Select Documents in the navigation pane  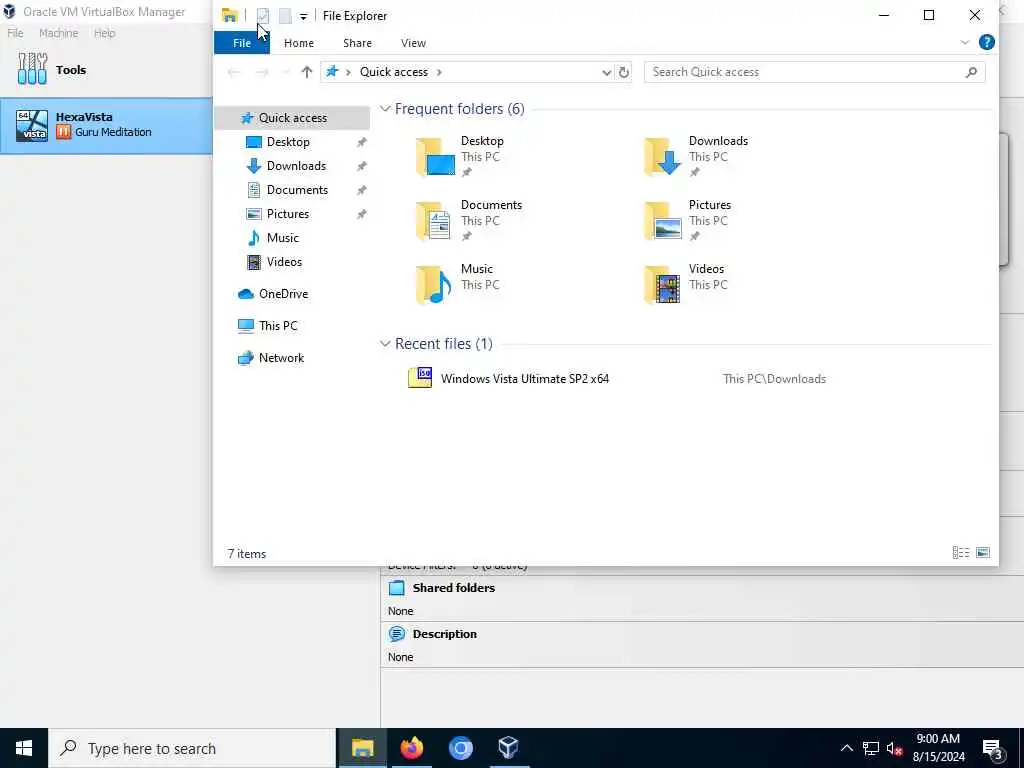click(297, 190)
